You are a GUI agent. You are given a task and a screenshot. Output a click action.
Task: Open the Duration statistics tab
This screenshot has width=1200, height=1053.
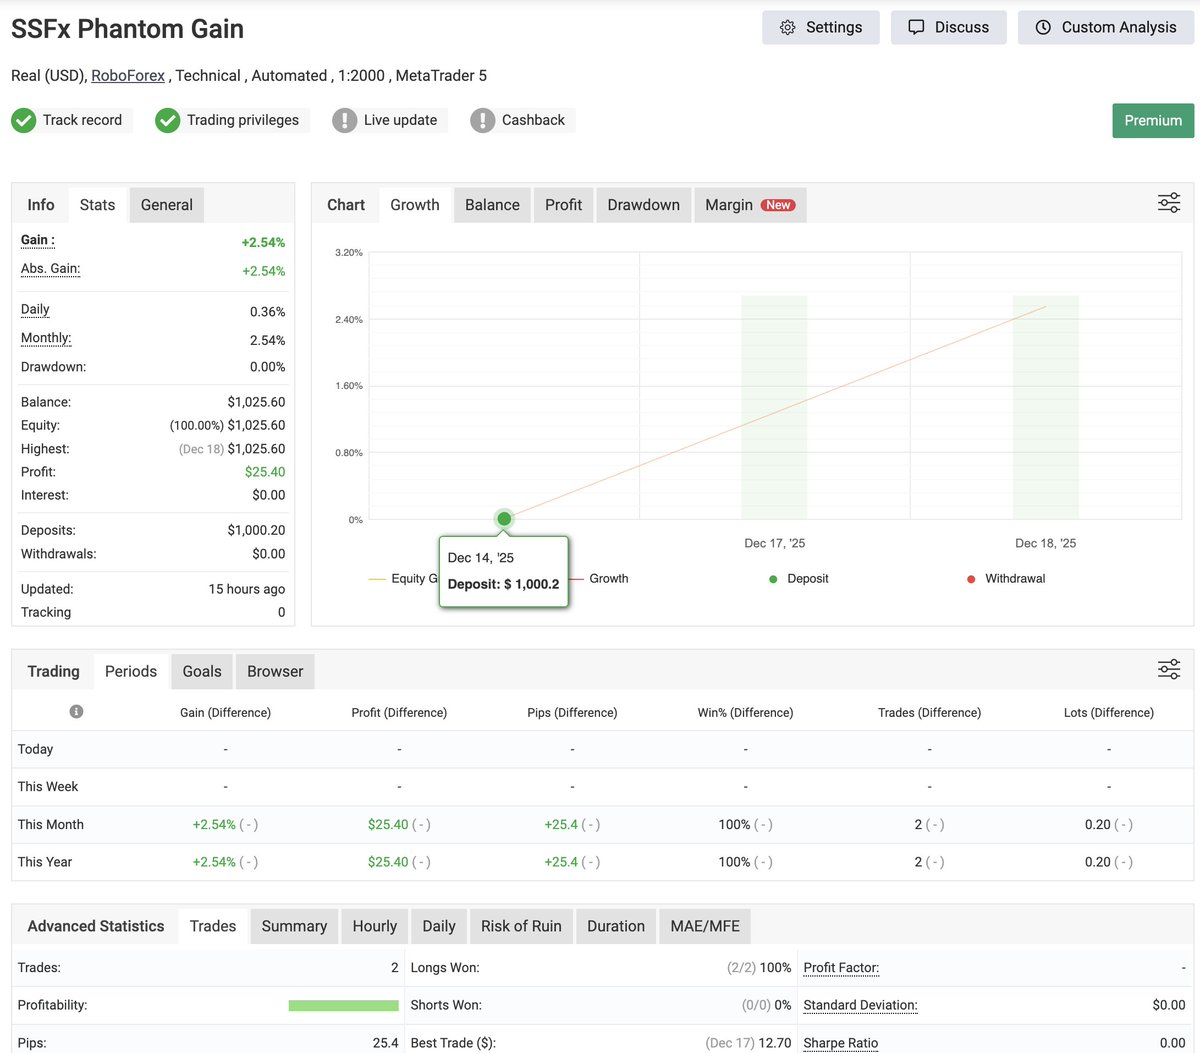(616, 926)
